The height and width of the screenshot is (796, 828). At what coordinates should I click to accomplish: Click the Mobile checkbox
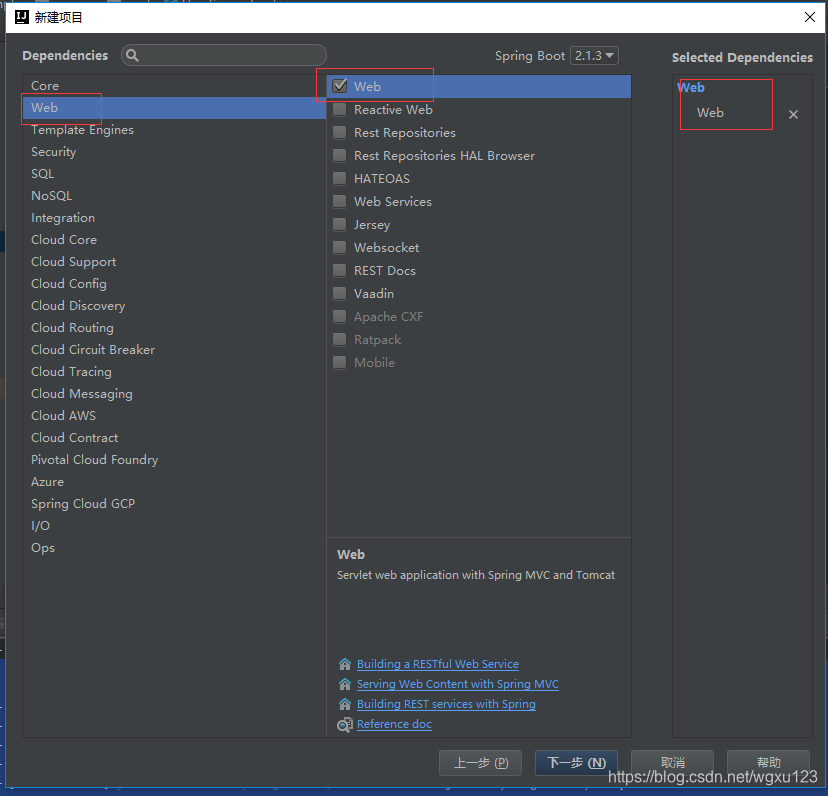340,362
